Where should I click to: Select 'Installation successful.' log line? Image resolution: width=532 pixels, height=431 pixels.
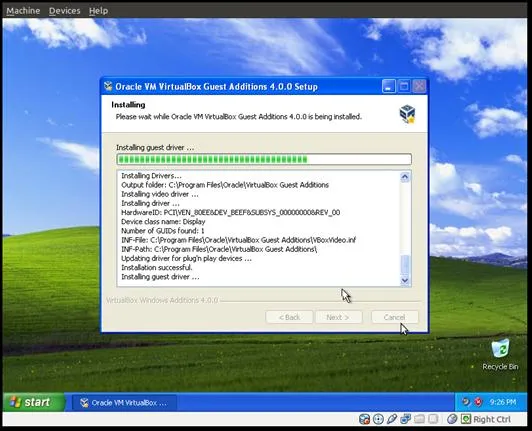[157, 268]
